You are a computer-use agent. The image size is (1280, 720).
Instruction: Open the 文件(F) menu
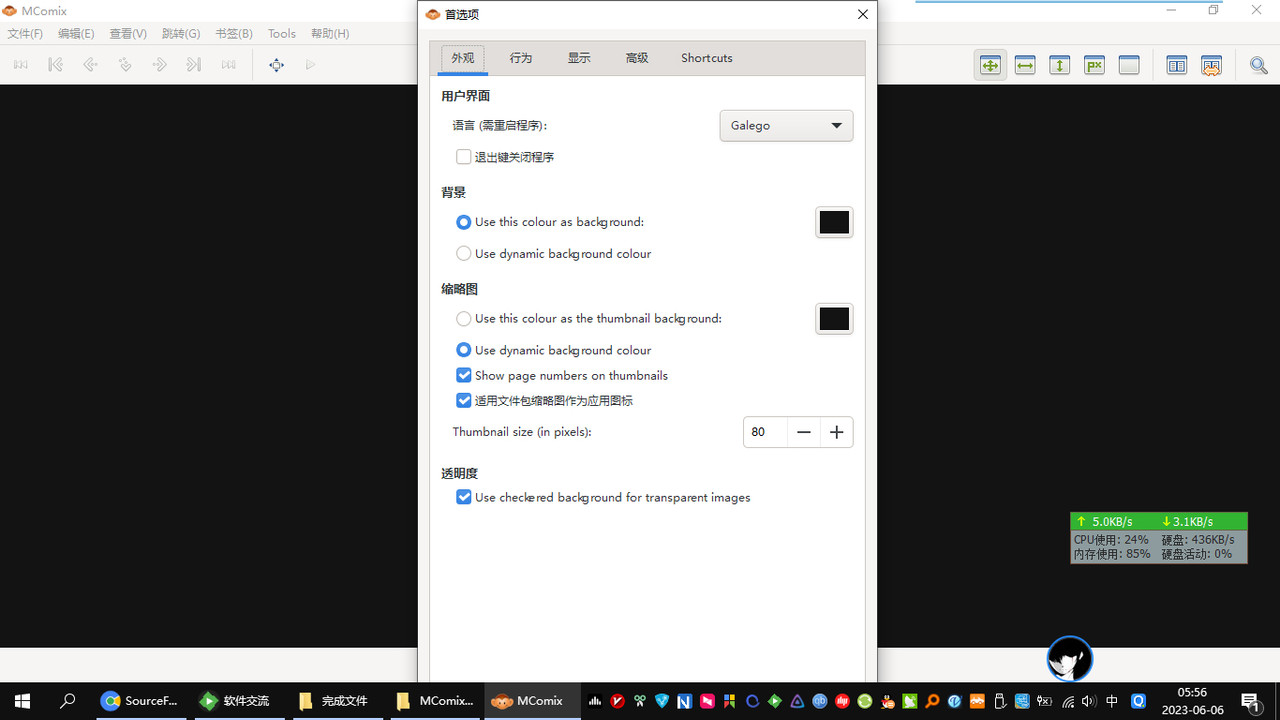coord(26,34)
